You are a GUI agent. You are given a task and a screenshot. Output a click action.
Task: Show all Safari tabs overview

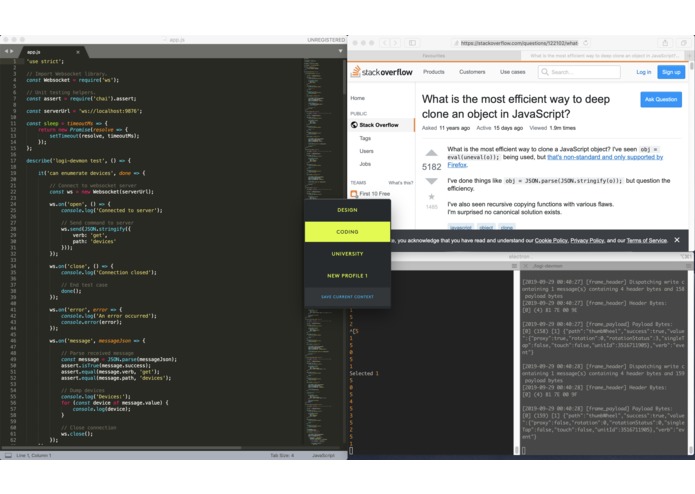tap(683, 43)
